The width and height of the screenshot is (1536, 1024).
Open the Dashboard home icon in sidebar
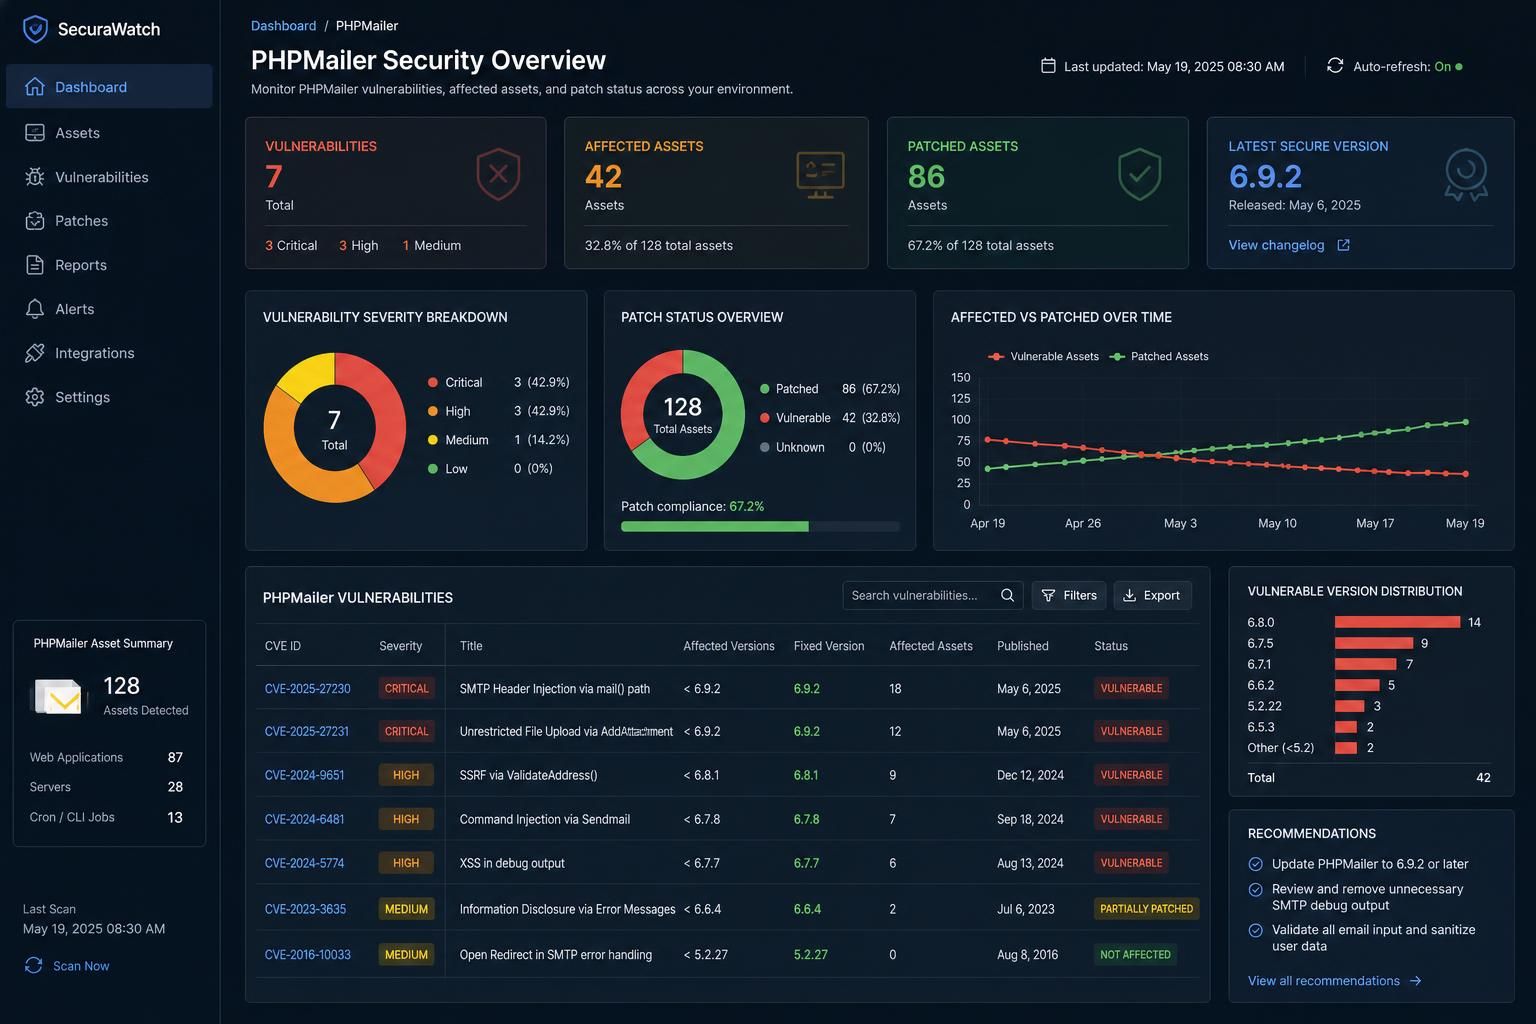[x=35, y=87]
